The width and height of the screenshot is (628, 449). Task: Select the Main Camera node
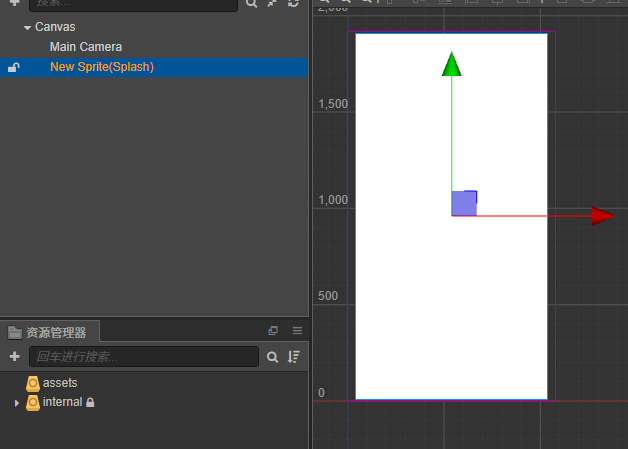[x=86, y=47]
